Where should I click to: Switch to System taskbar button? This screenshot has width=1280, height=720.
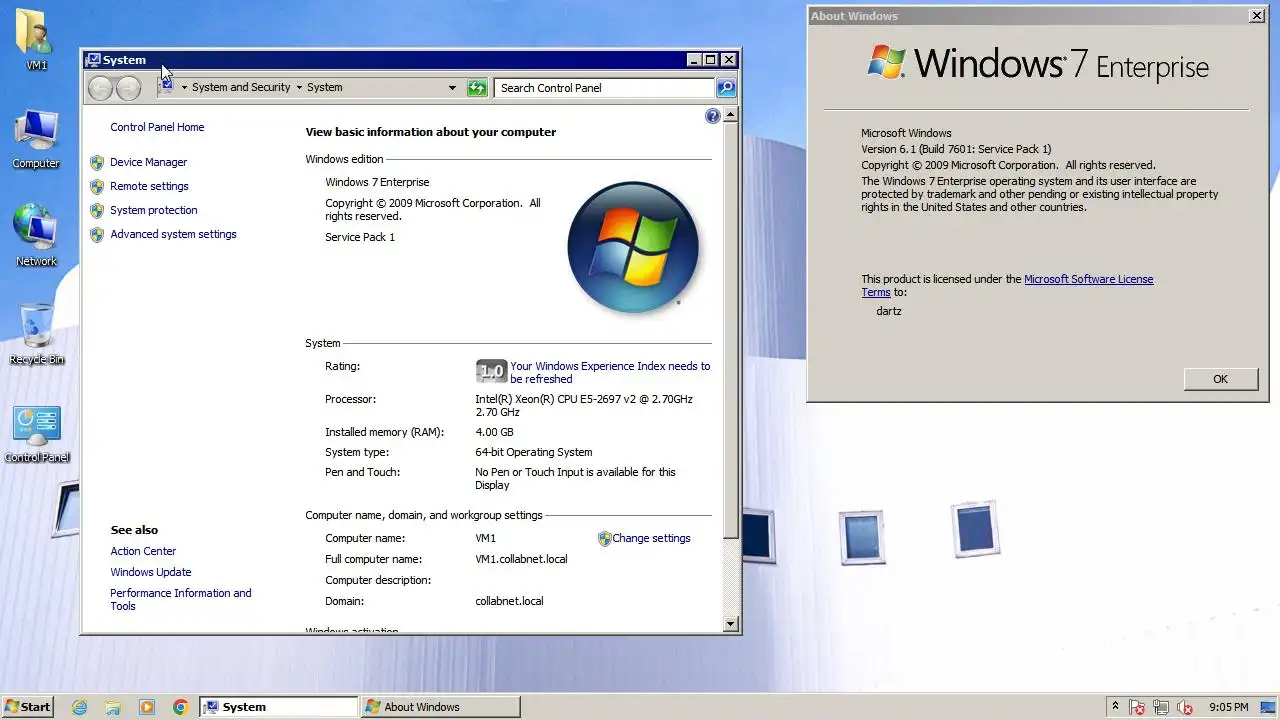278,707
